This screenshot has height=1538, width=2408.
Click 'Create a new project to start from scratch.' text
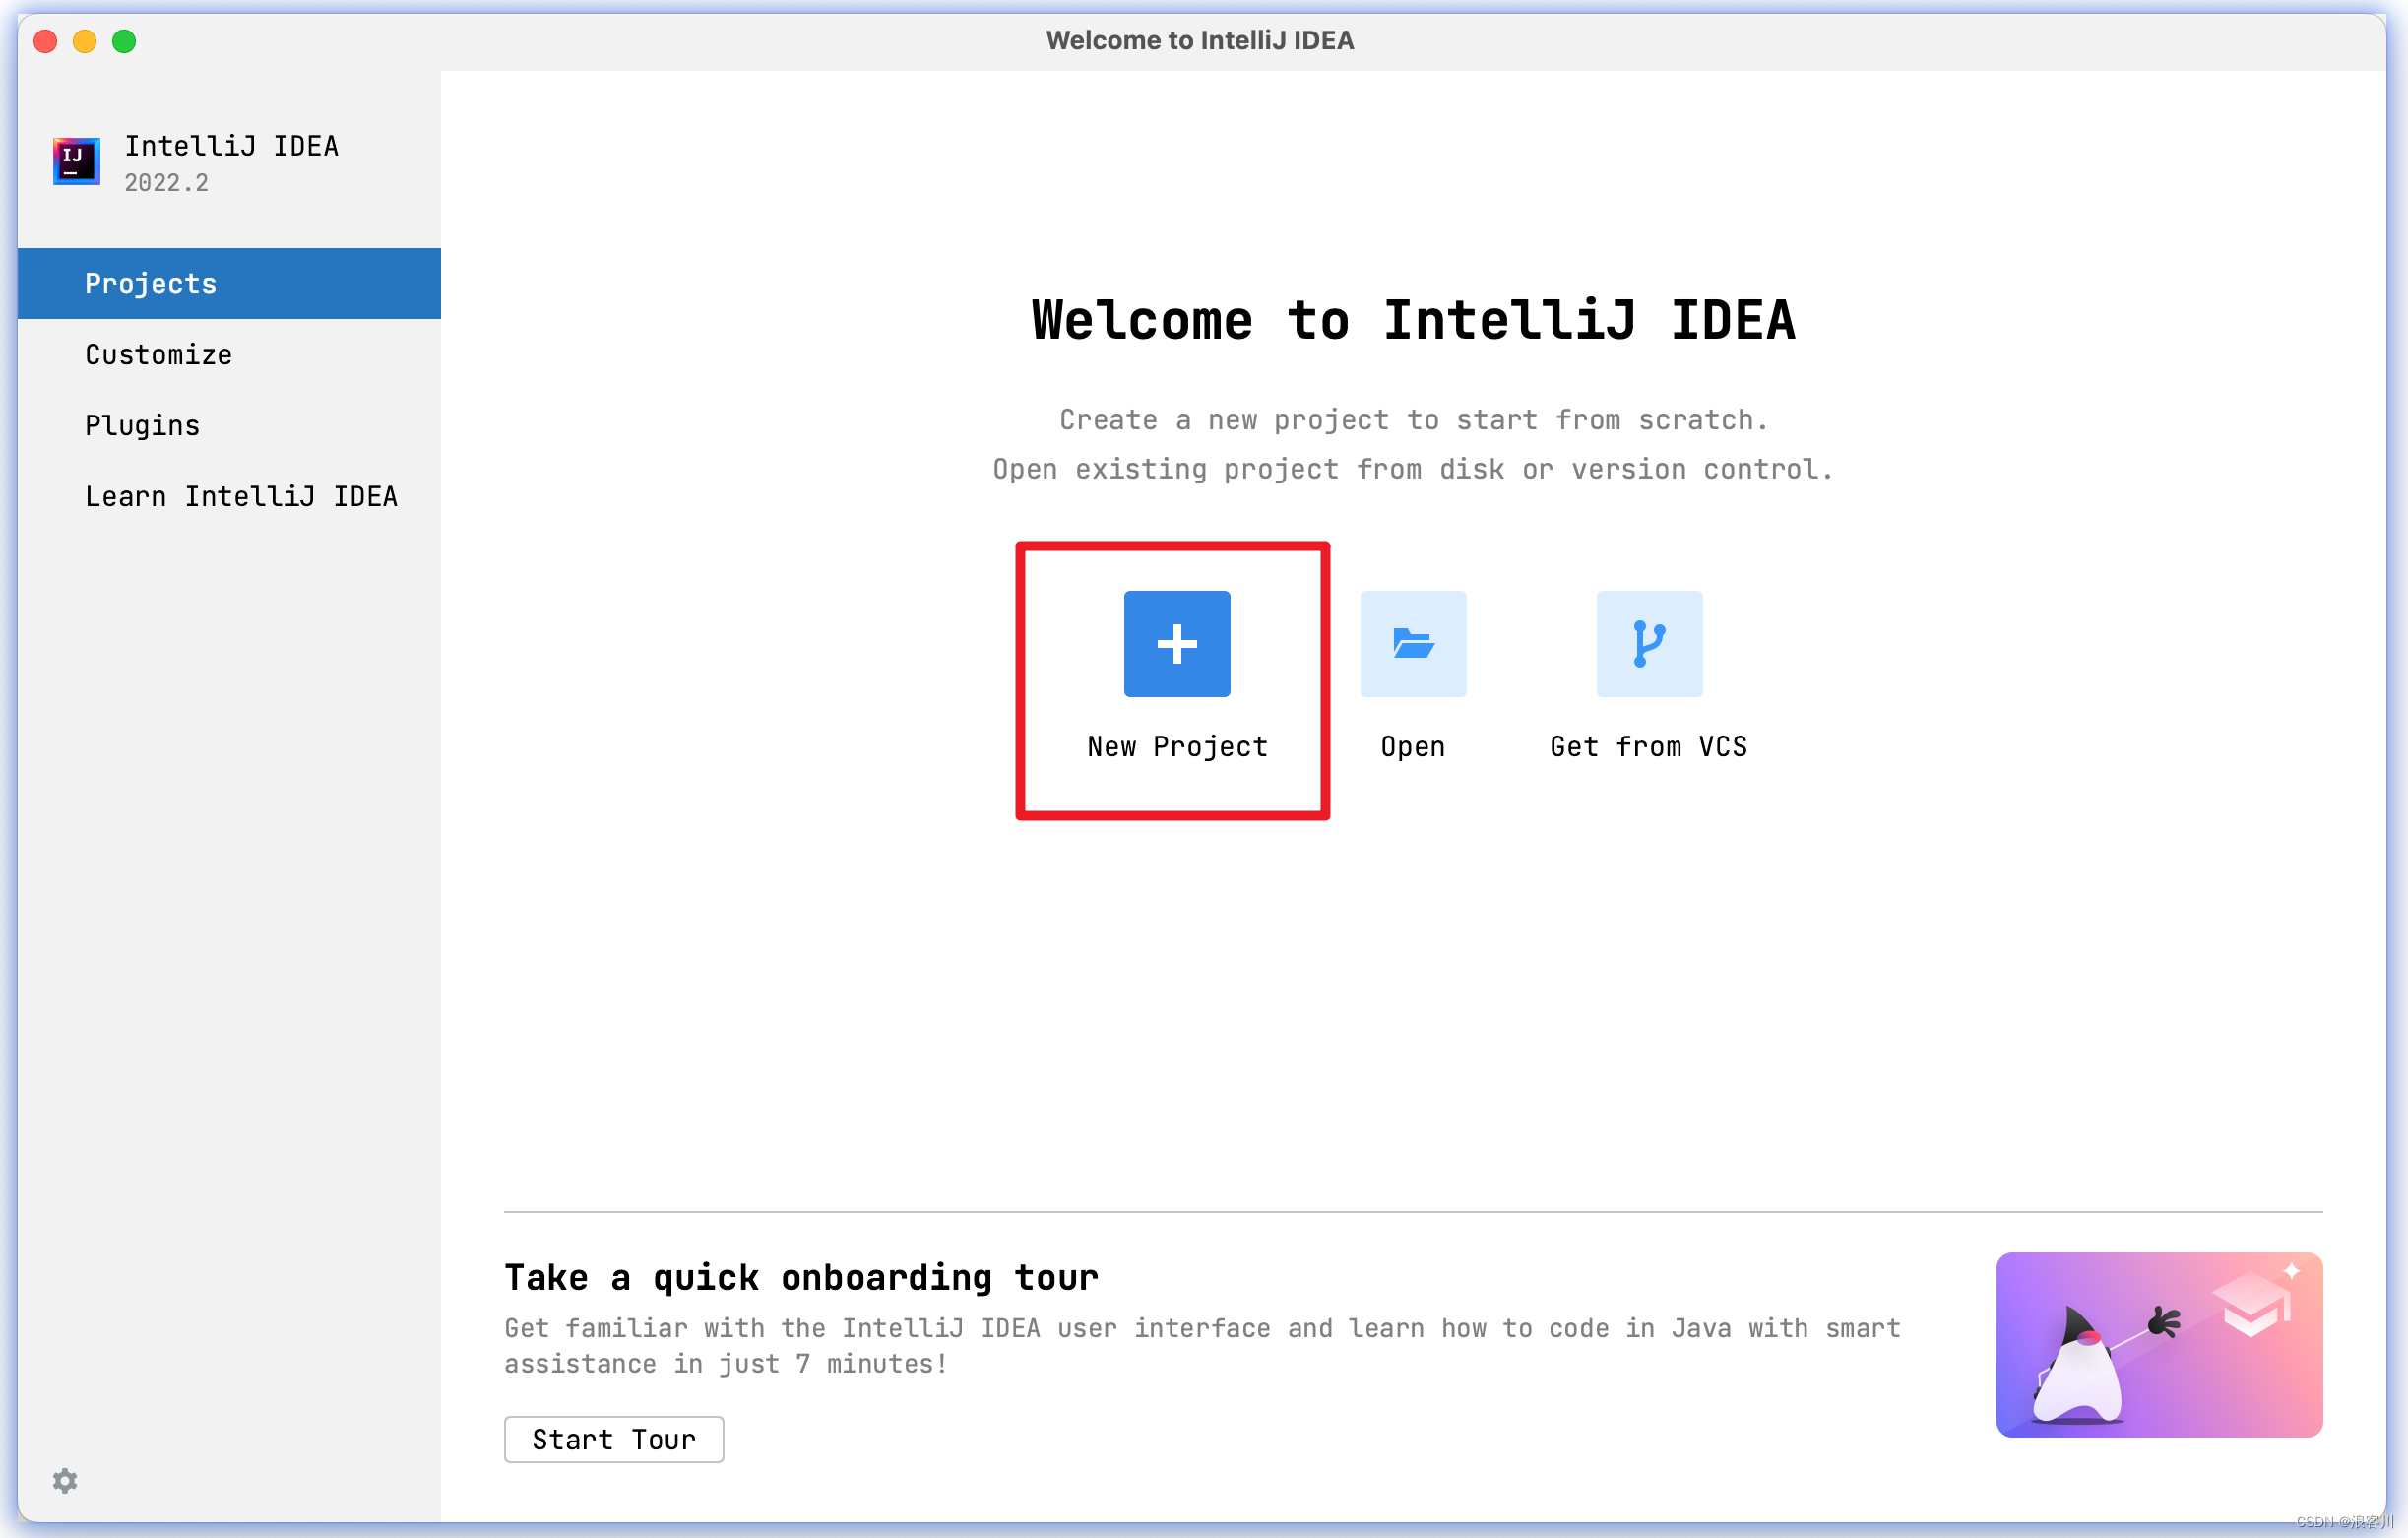click(x=1413, y=420)
